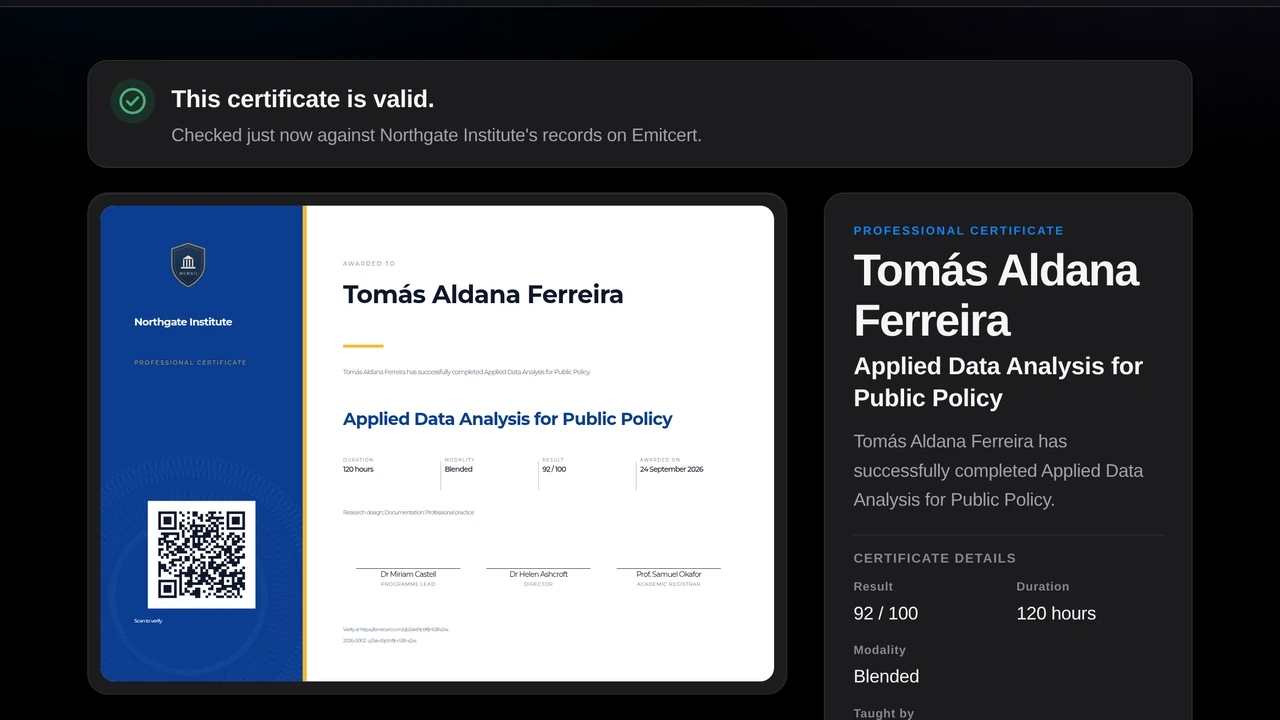The width and height of the screenshot is (1280, 720).
Task: Click 'CERTIFICATE DETAILS' section header
Action: pos(934,558)
